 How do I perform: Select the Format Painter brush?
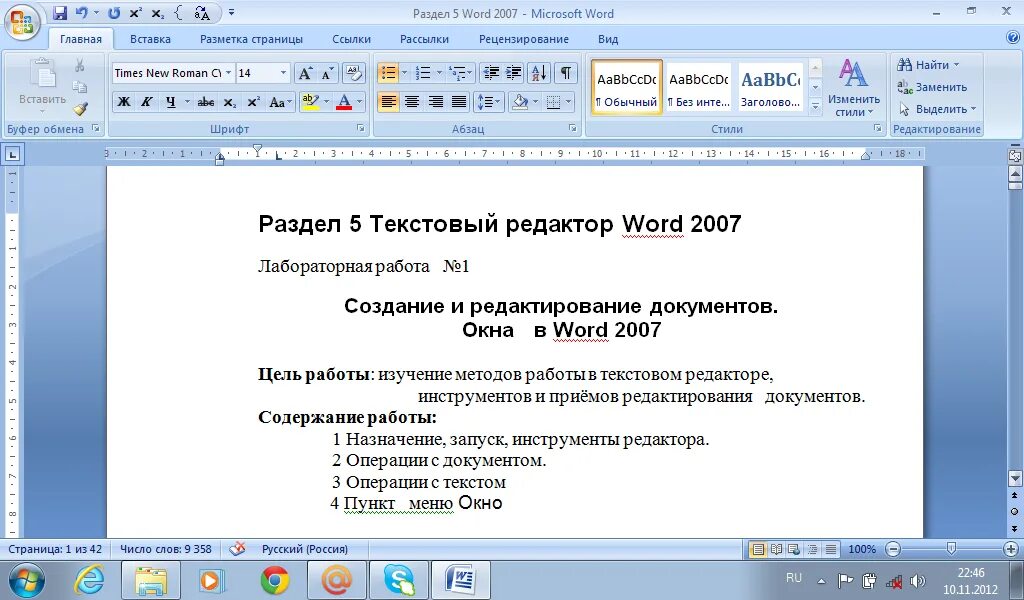click(x=80, y=108)
